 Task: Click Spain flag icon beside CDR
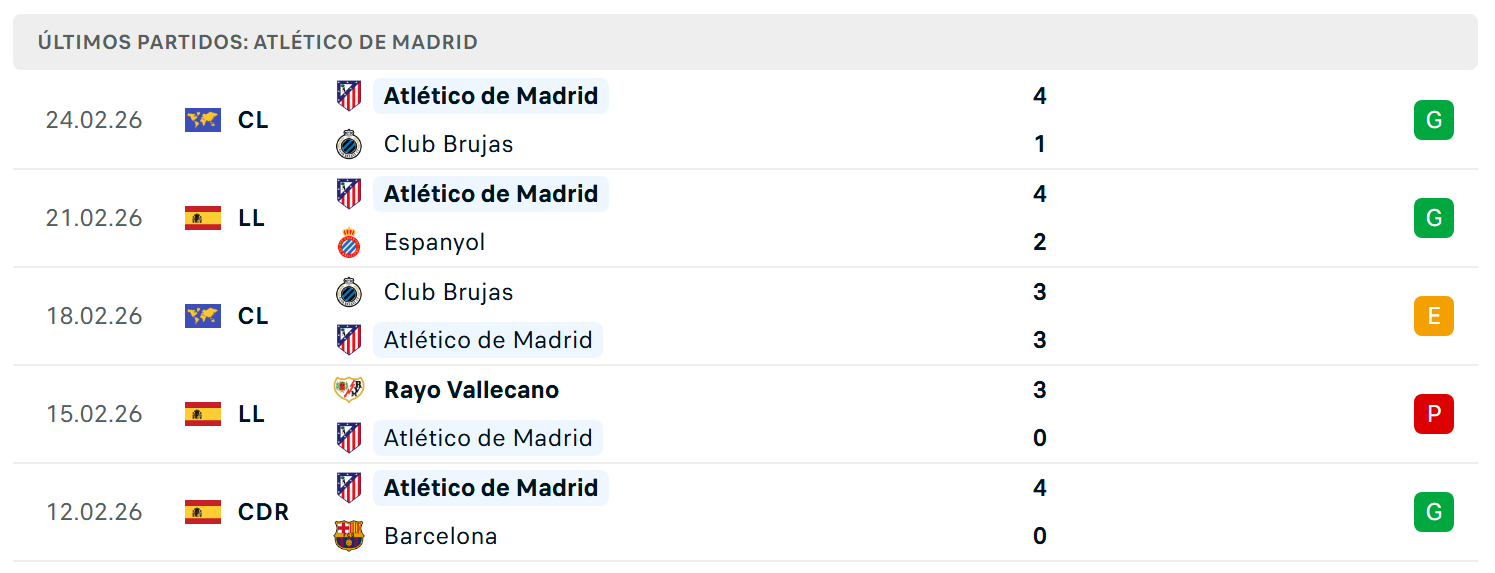203,512
